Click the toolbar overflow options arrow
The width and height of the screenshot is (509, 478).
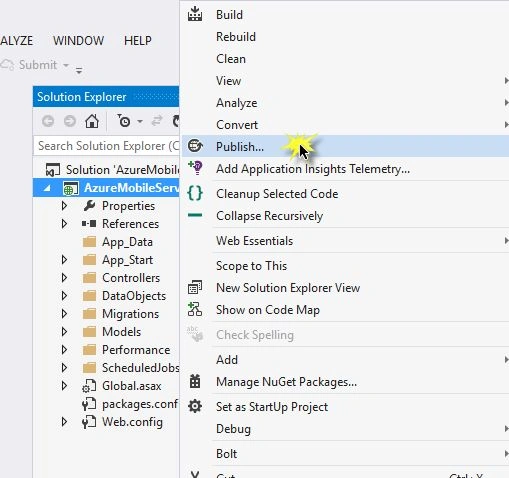[x=79, y=70]
